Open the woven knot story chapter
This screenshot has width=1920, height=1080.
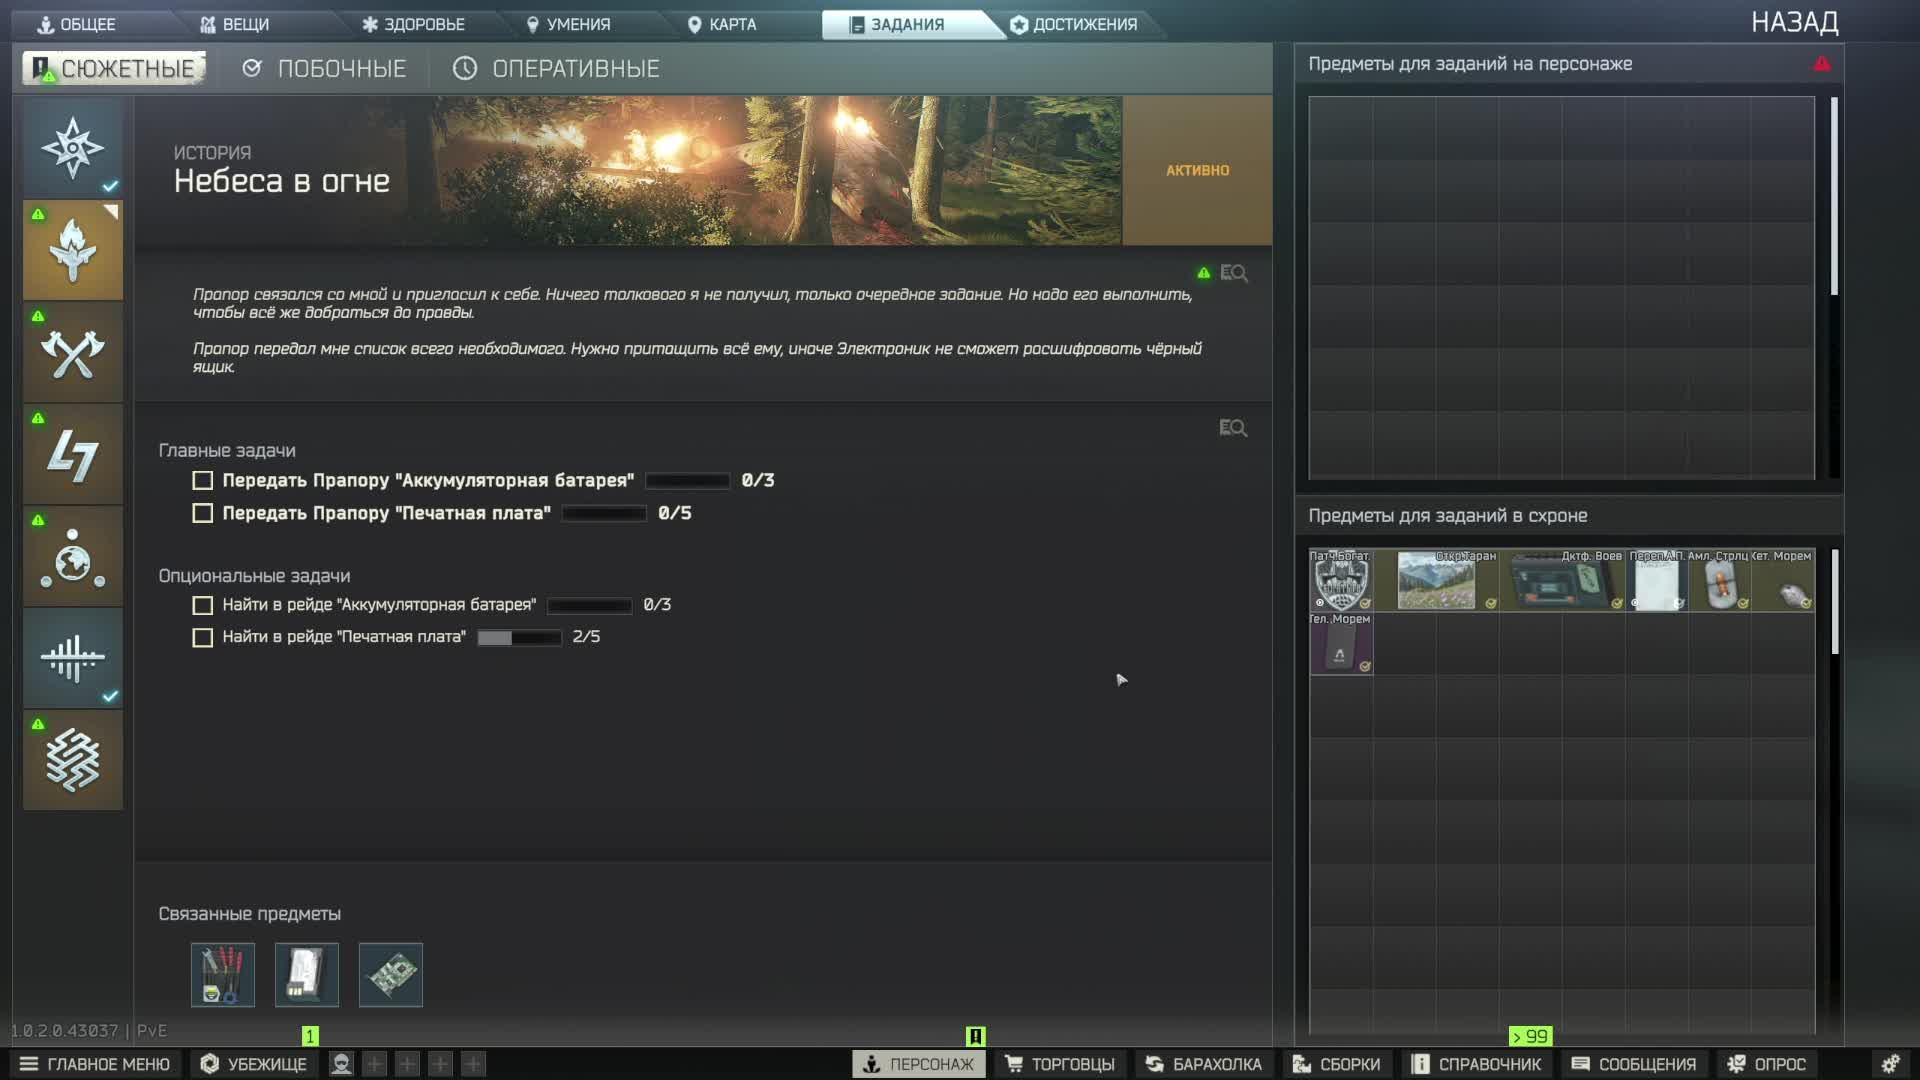[x=72, y=760]
